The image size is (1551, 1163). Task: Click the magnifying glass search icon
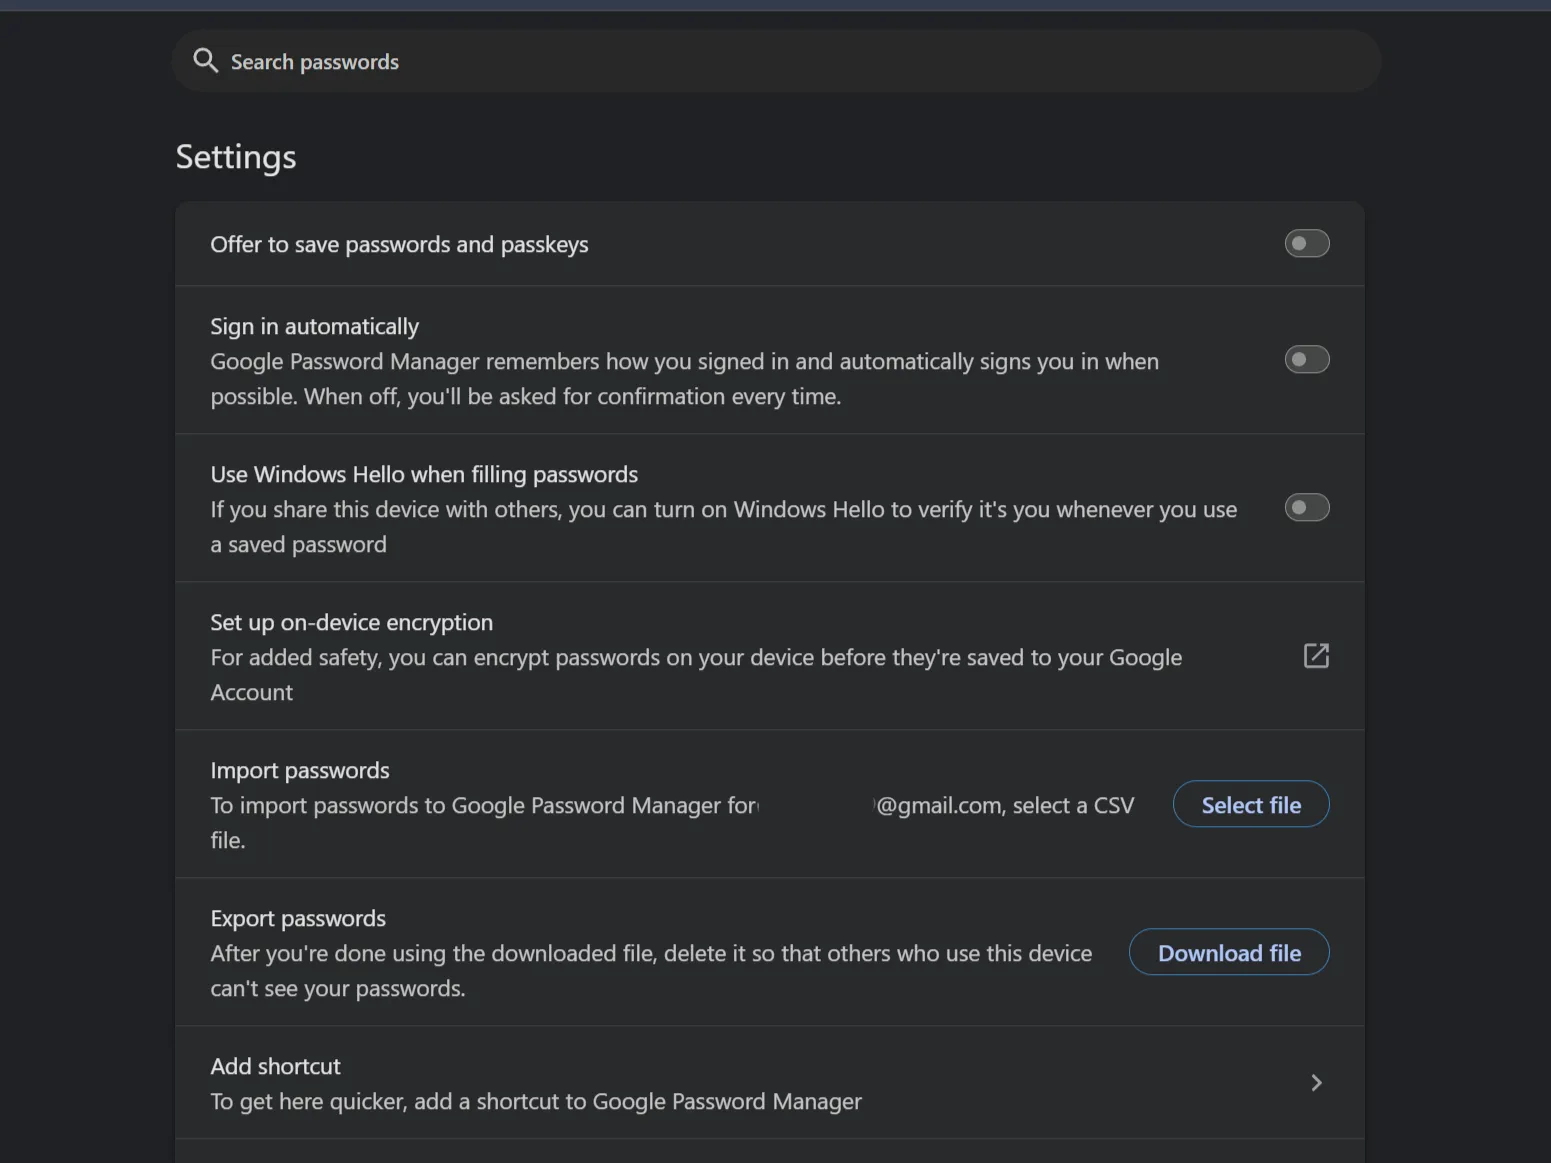205,61
